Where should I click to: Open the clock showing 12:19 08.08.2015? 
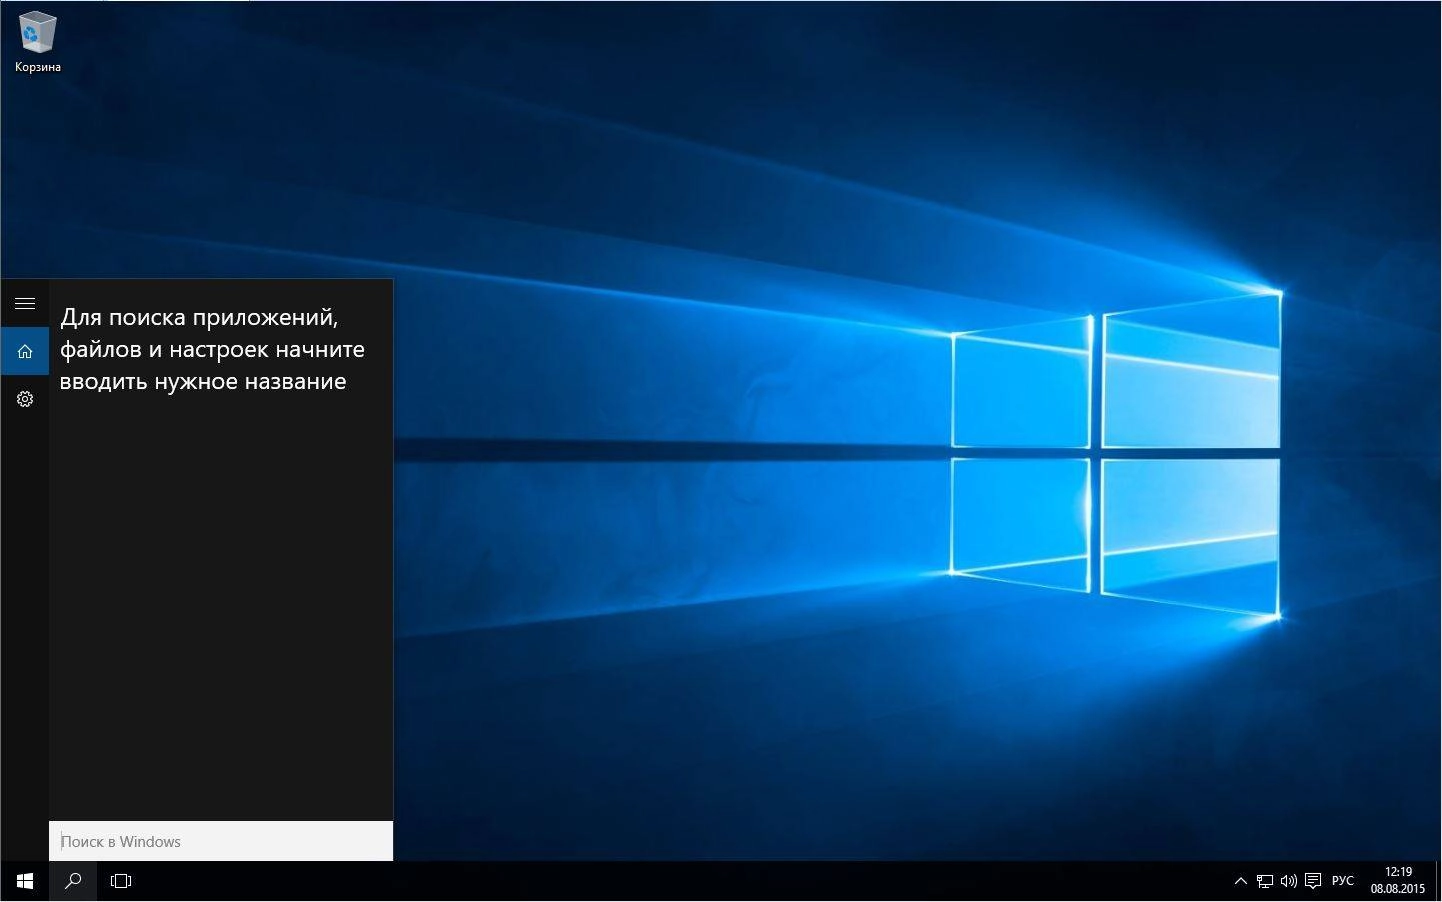(1398, 881)
